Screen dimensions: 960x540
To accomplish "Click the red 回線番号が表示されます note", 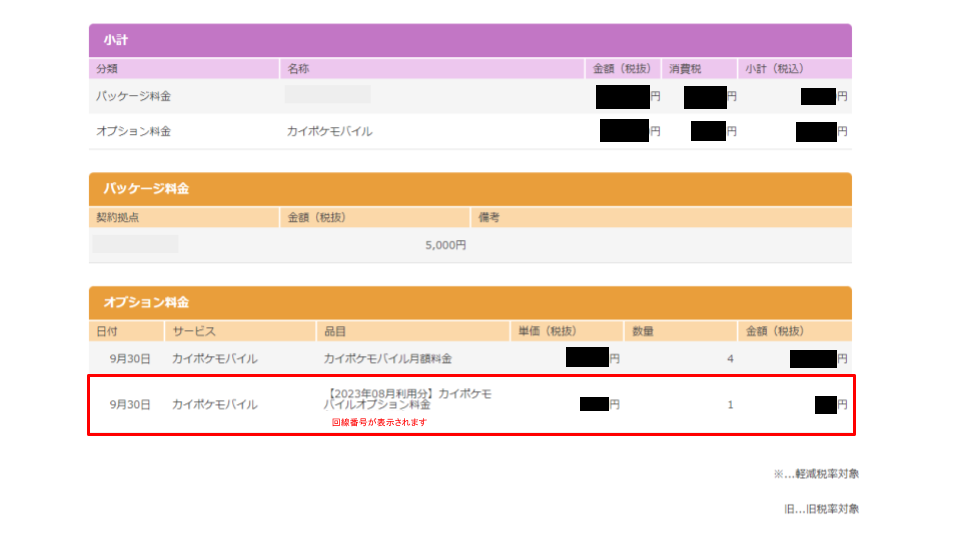I will tap(379, 422).
